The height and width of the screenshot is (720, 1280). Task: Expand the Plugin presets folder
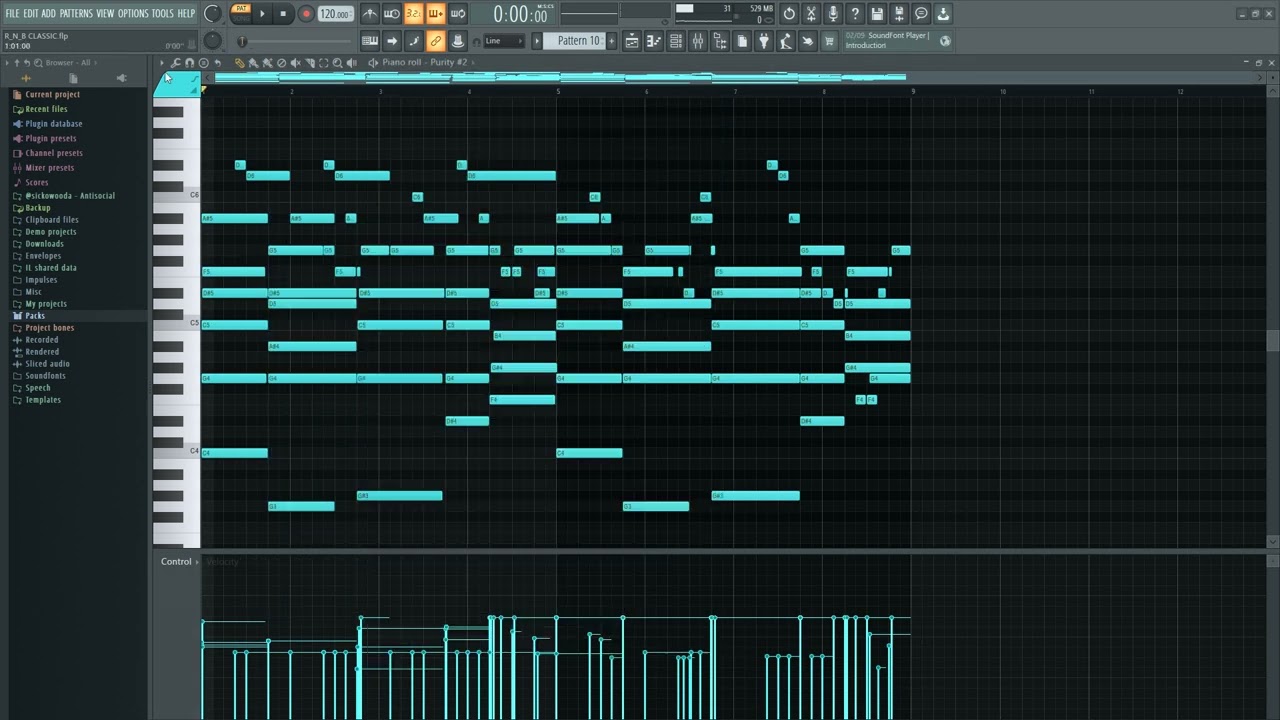click(x=50, y=139)
